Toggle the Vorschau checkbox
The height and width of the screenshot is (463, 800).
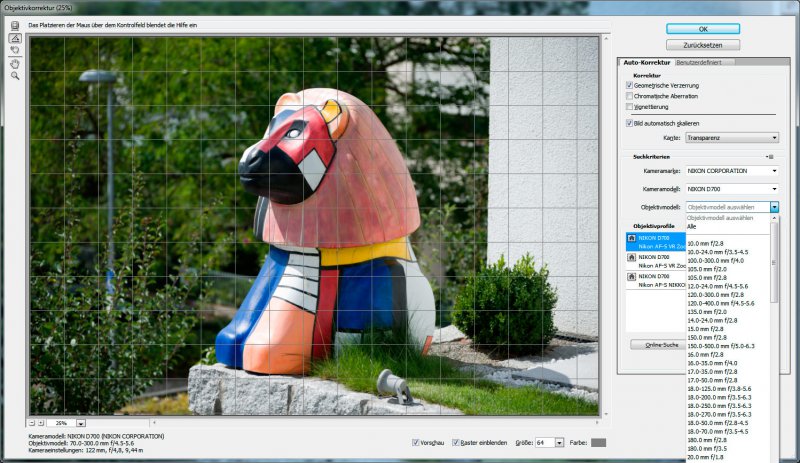point(415,443)
